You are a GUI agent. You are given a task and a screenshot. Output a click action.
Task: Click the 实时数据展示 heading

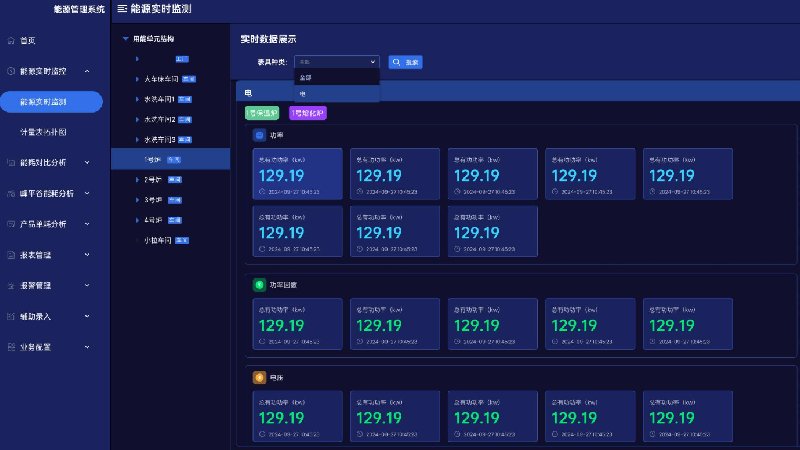pyautogui.click(x=268, y=39)
